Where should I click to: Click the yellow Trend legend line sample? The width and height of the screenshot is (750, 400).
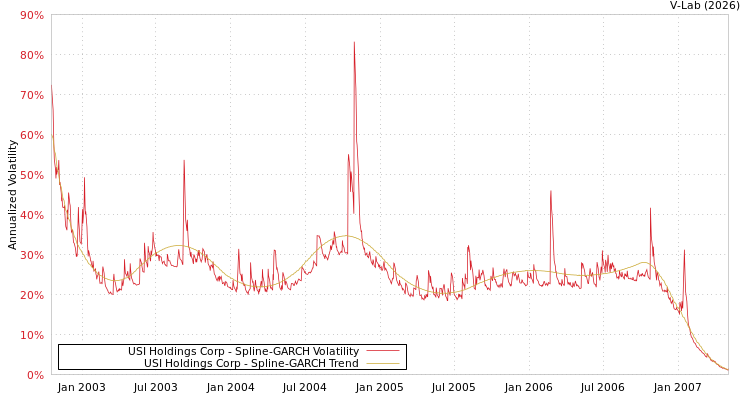coord(383,363)
